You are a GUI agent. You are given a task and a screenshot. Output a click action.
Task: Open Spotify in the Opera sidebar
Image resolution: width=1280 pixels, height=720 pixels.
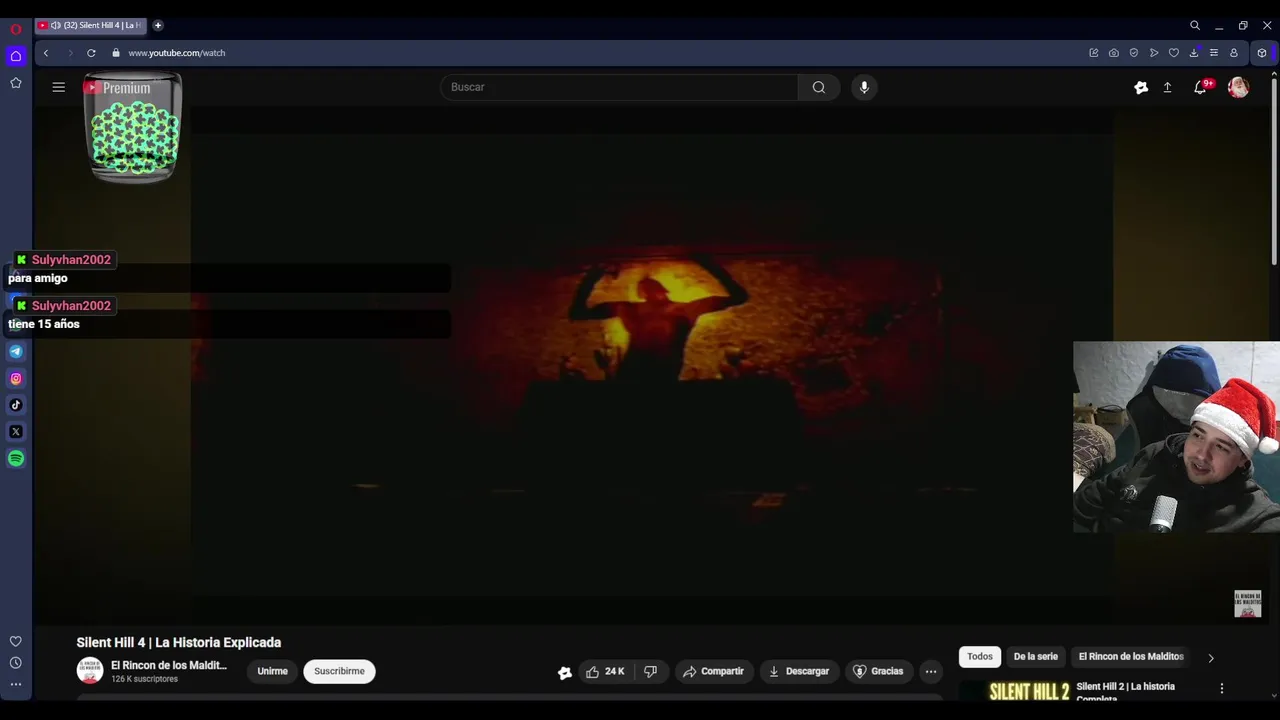pyautogui.click(x=16, y=458)
